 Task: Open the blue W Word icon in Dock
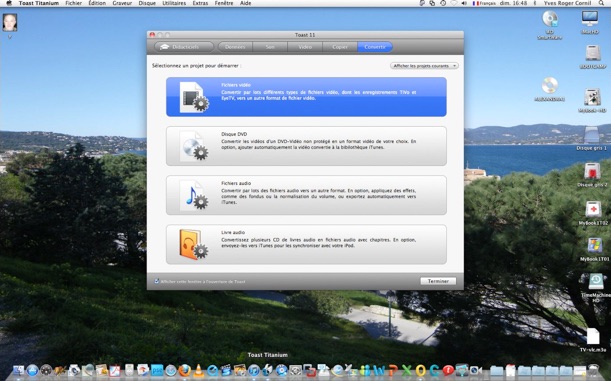click(x=379, y=370)
